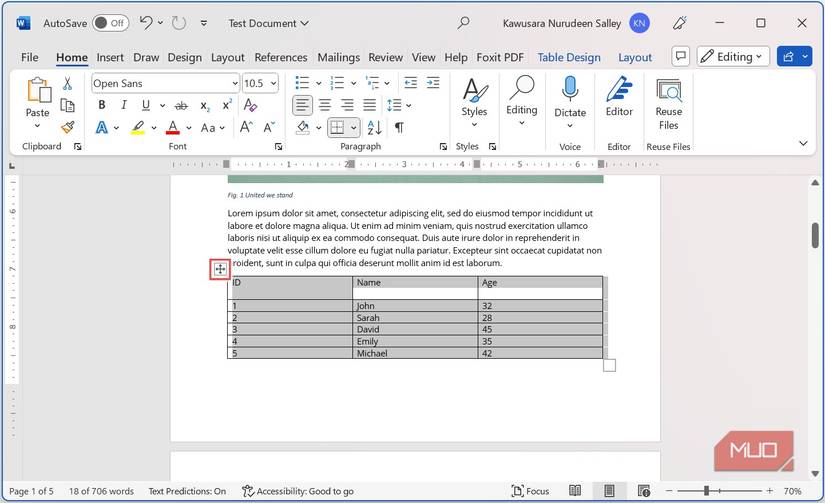Viewport: 825px width, 503px height.
Task: Open the font name dropdown
Action: 235,83
